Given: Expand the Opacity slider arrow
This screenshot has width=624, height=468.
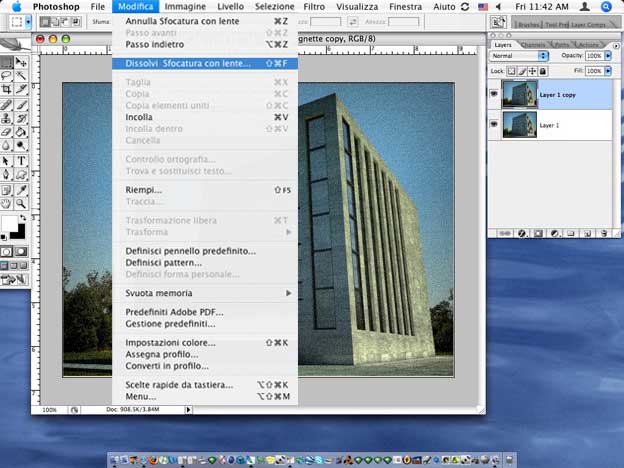Looking at the screenshot, I should coord(607,56).
